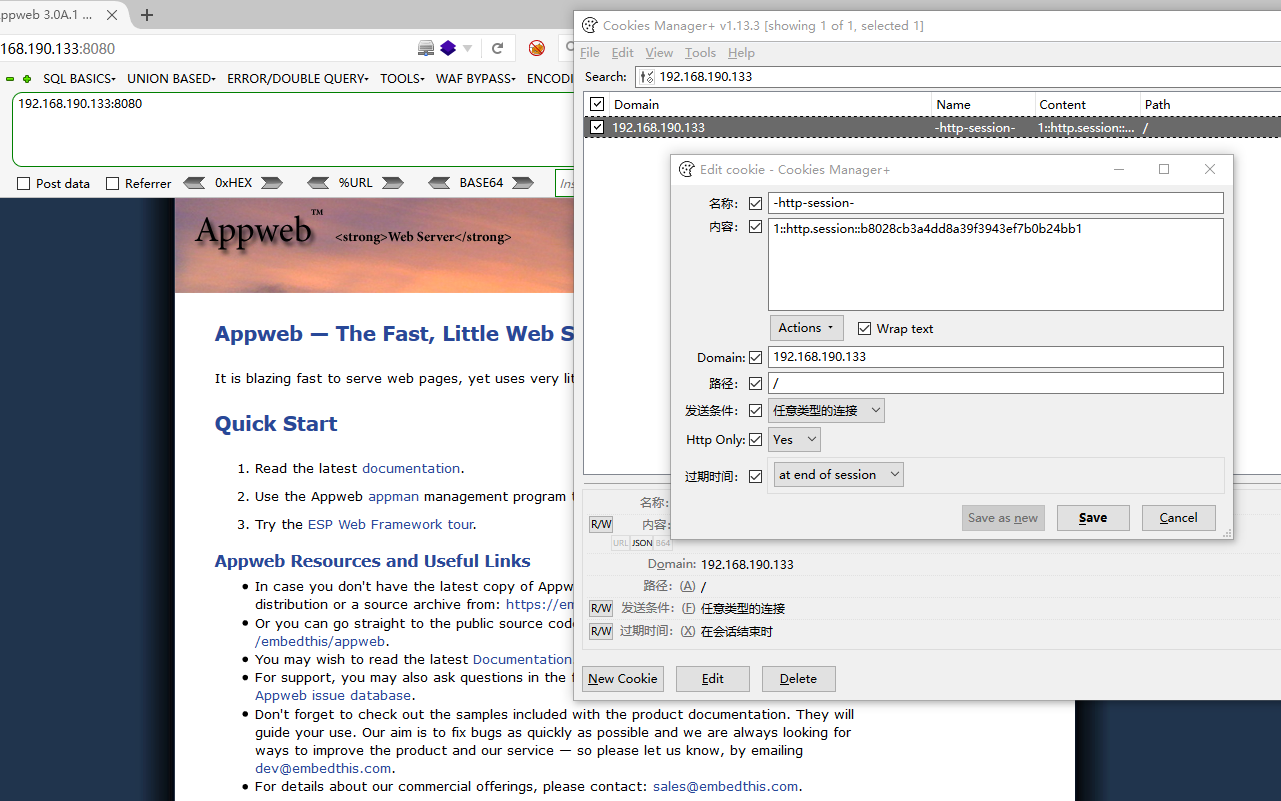Image resolution: width=1281 pixels, height=801 pixels.
Task: Open the 'at end of session' expiry dropdown
Action: [x=839, y=475]
